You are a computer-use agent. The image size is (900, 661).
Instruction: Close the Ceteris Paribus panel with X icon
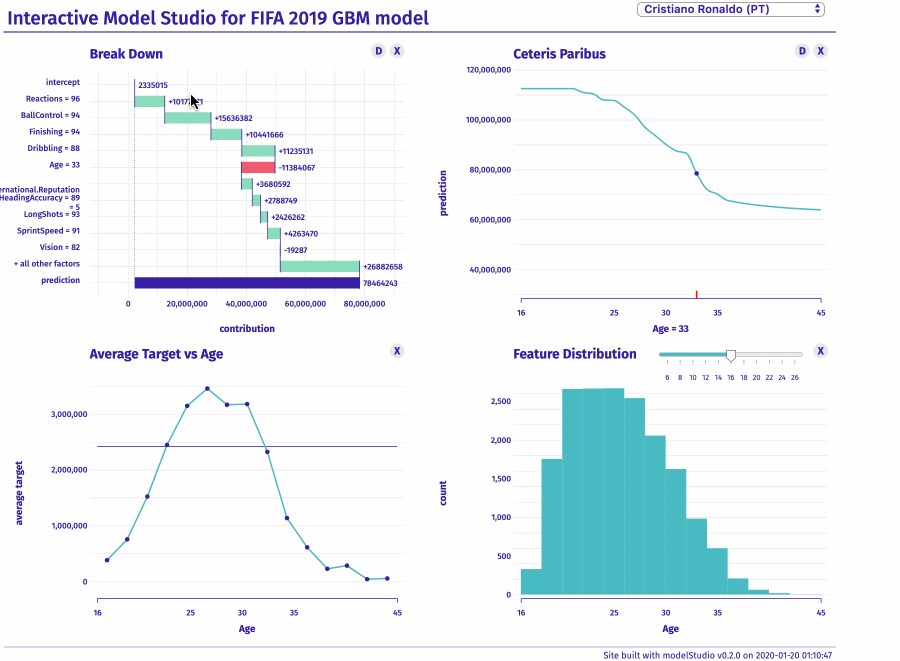[820, 50]
